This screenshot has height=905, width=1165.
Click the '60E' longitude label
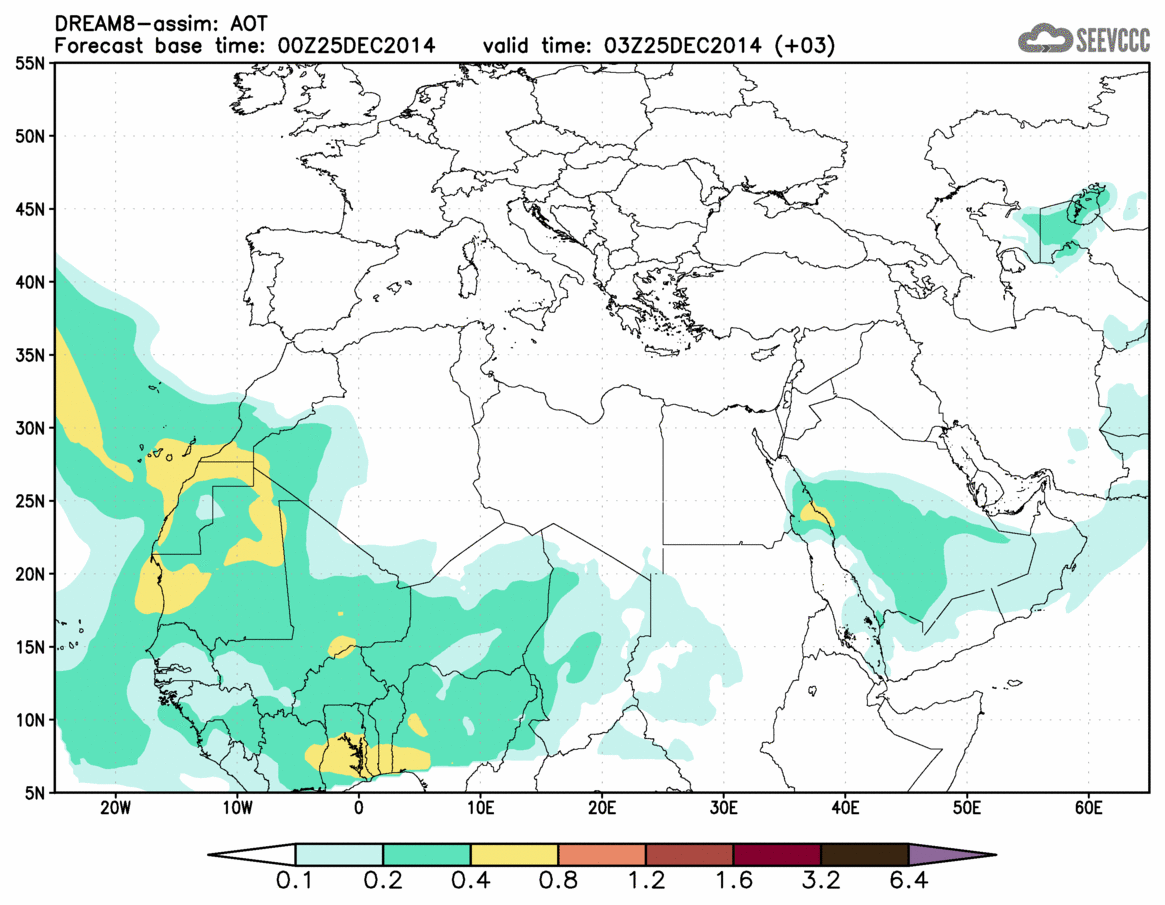pos(1088,808)
